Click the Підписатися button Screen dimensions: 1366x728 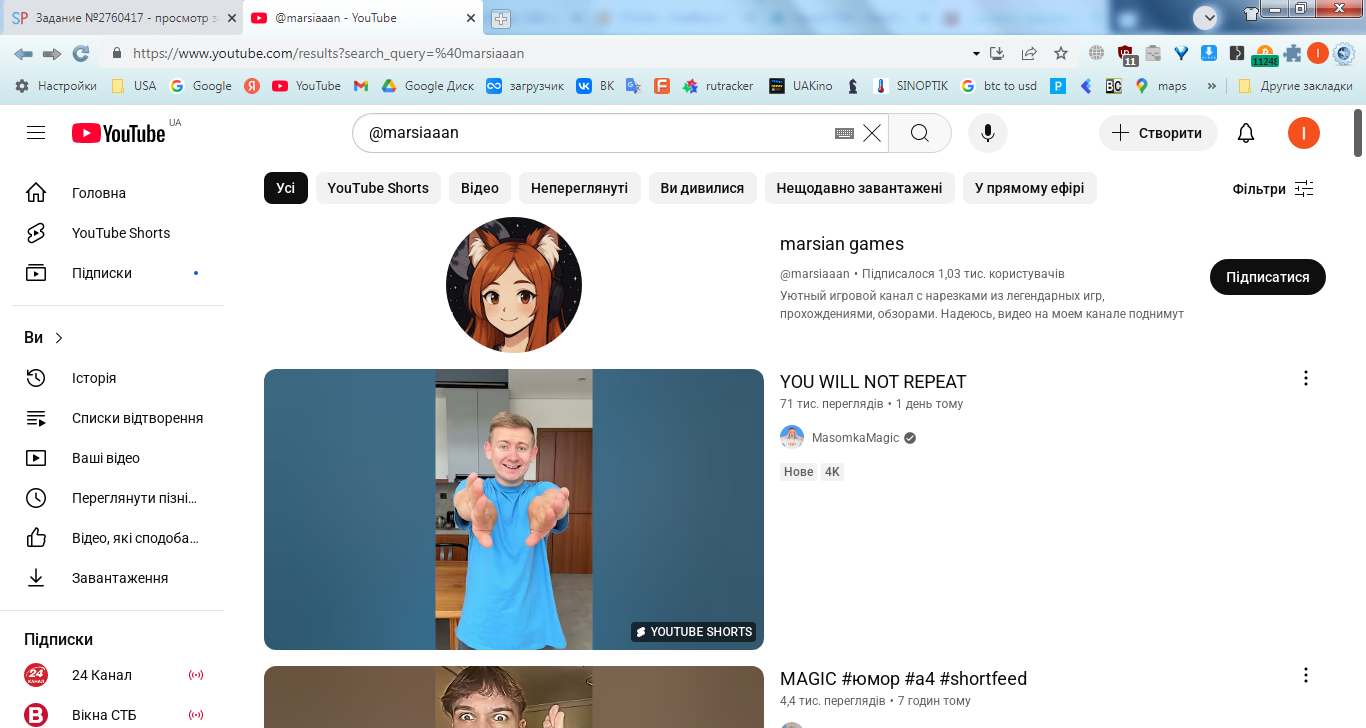coord(1268,277)
